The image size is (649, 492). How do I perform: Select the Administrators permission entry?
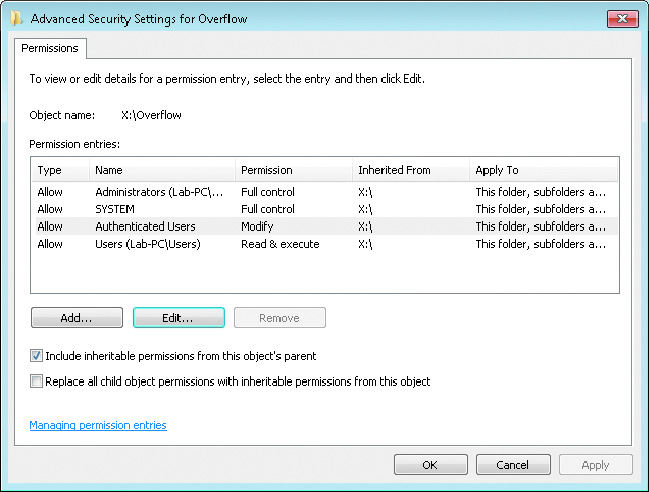324,192
